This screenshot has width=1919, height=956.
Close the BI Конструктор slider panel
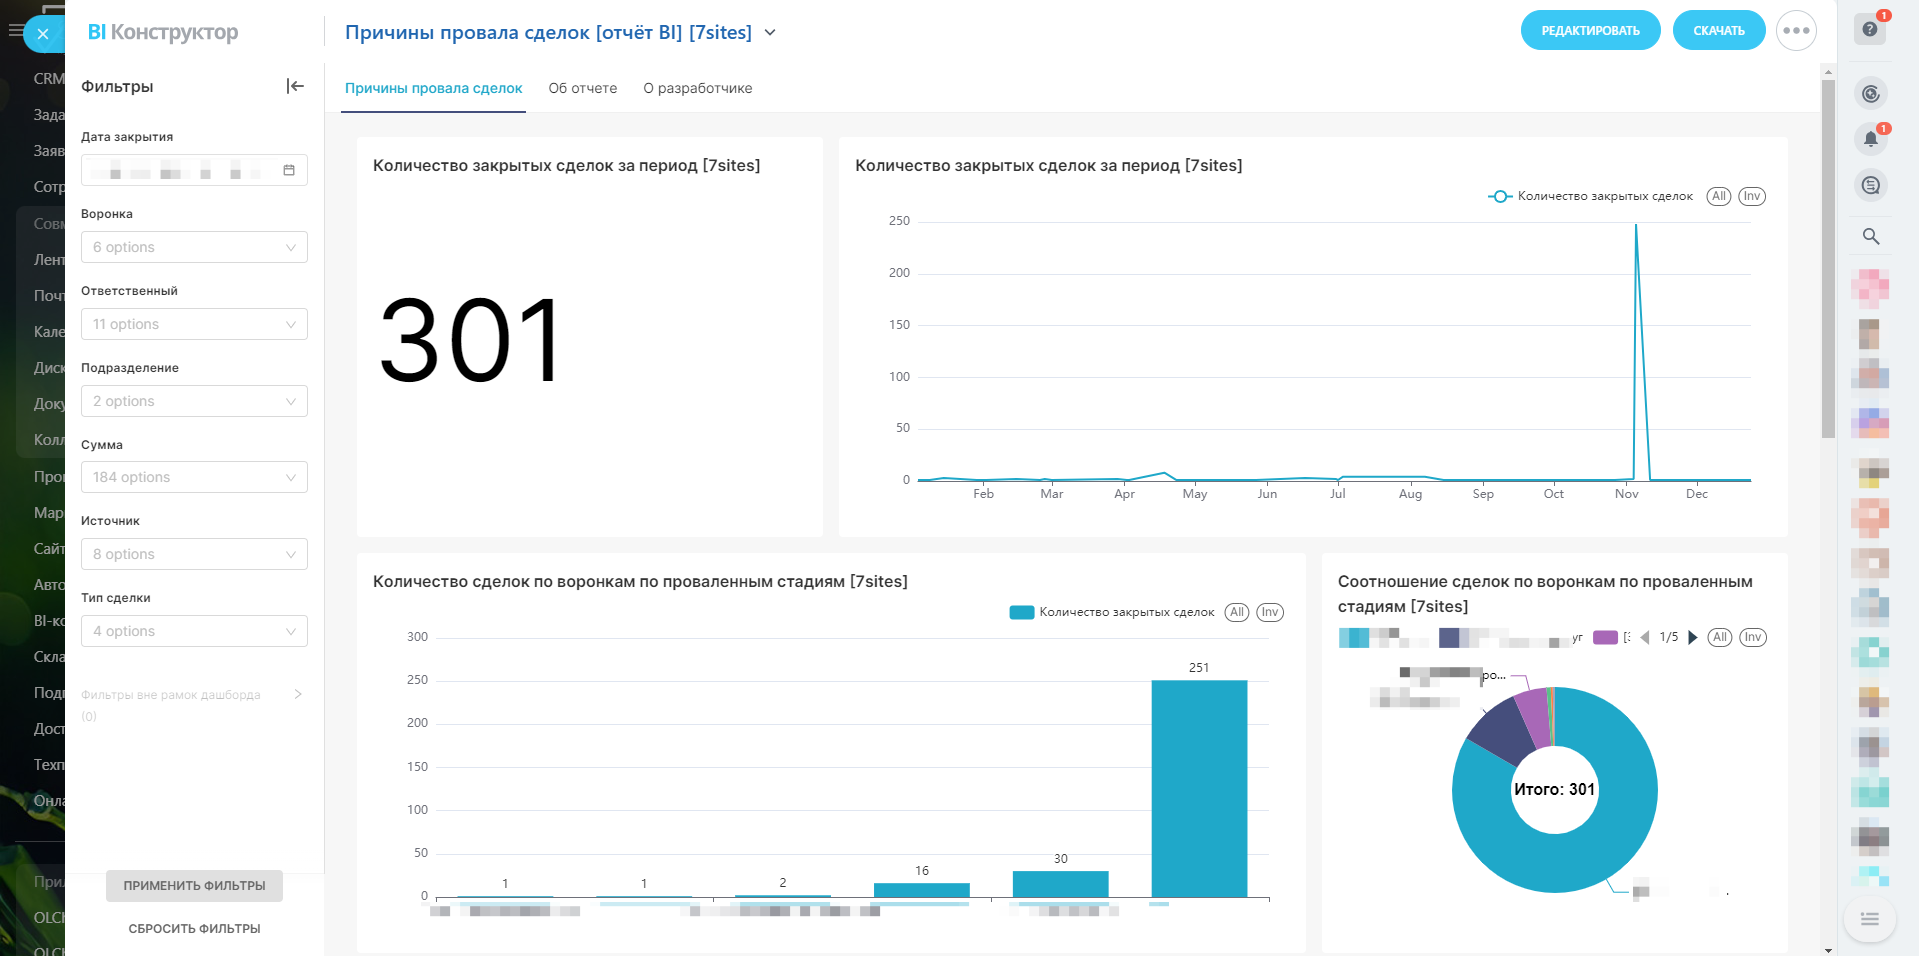coord(43,34)
